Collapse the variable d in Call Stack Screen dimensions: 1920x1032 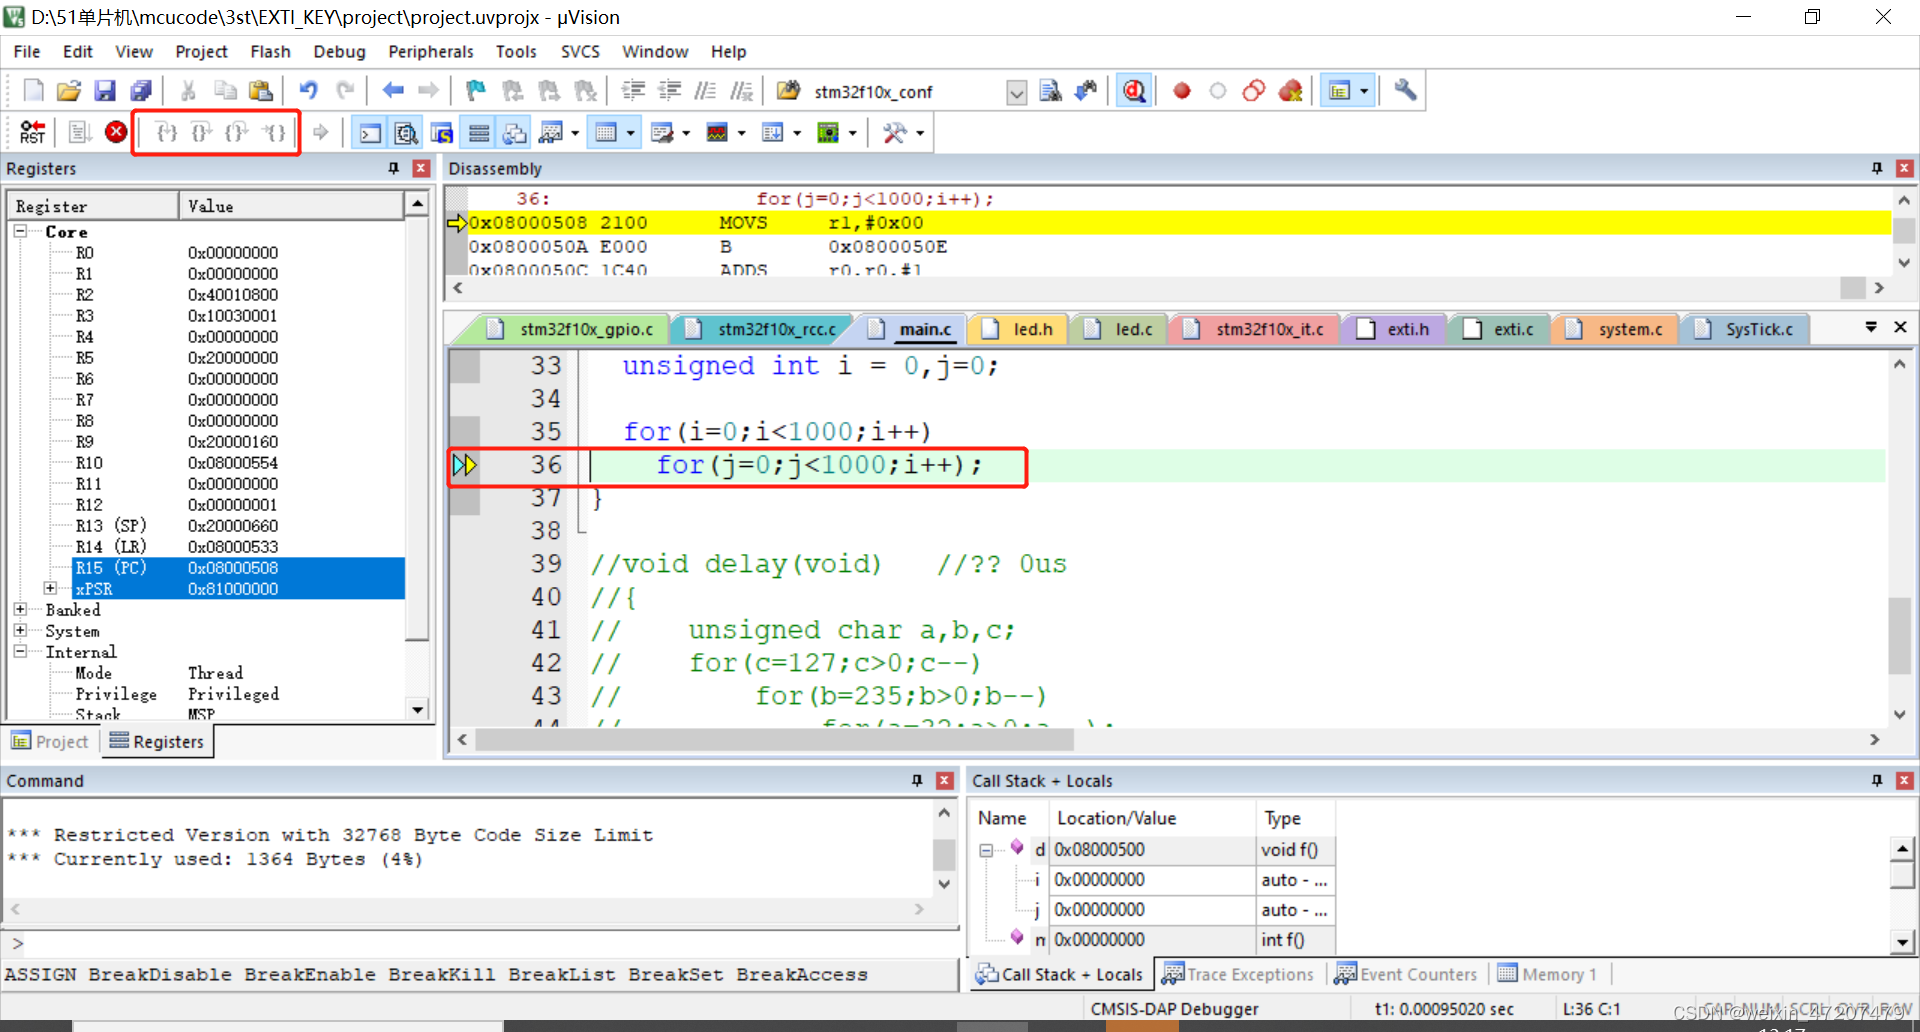pyautogui.click(x=986, y=849)
